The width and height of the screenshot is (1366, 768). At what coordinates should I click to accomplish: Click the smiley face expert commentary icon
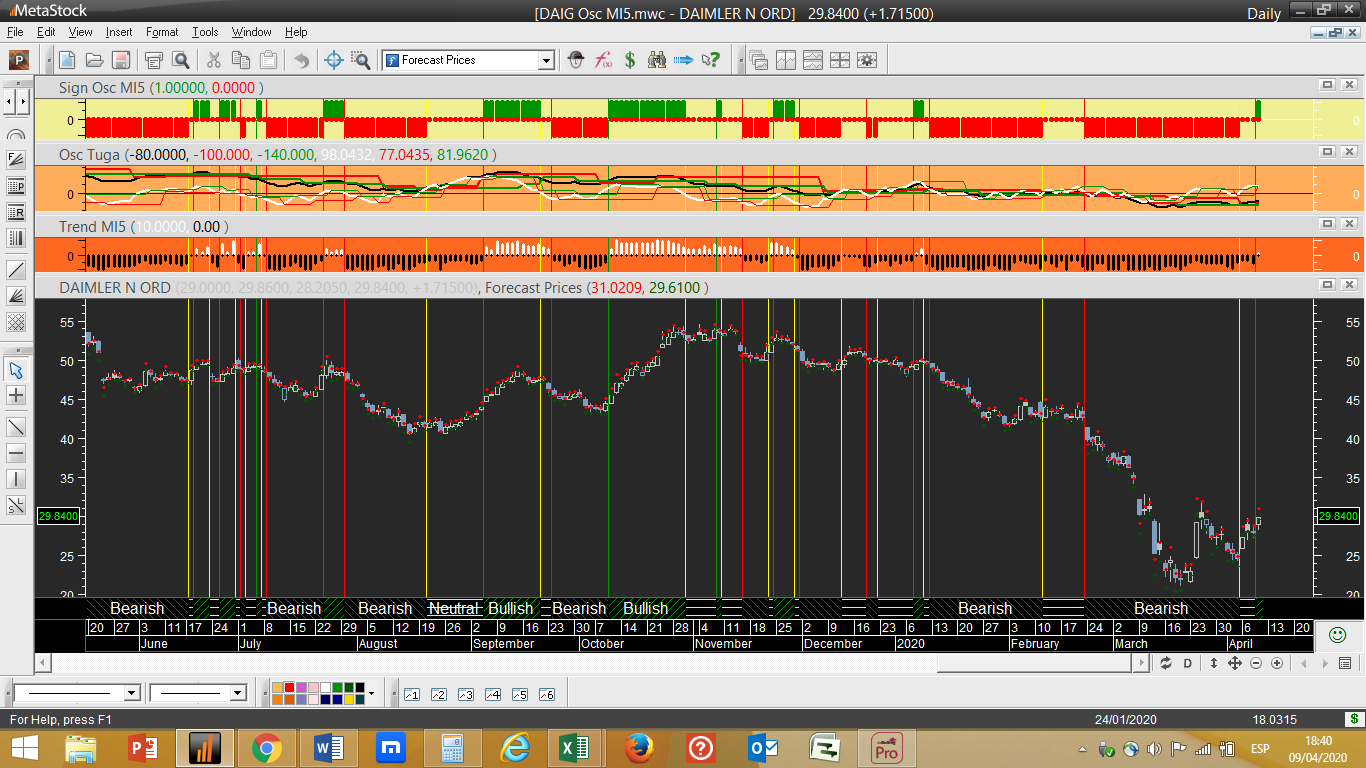click(1336, 634)
